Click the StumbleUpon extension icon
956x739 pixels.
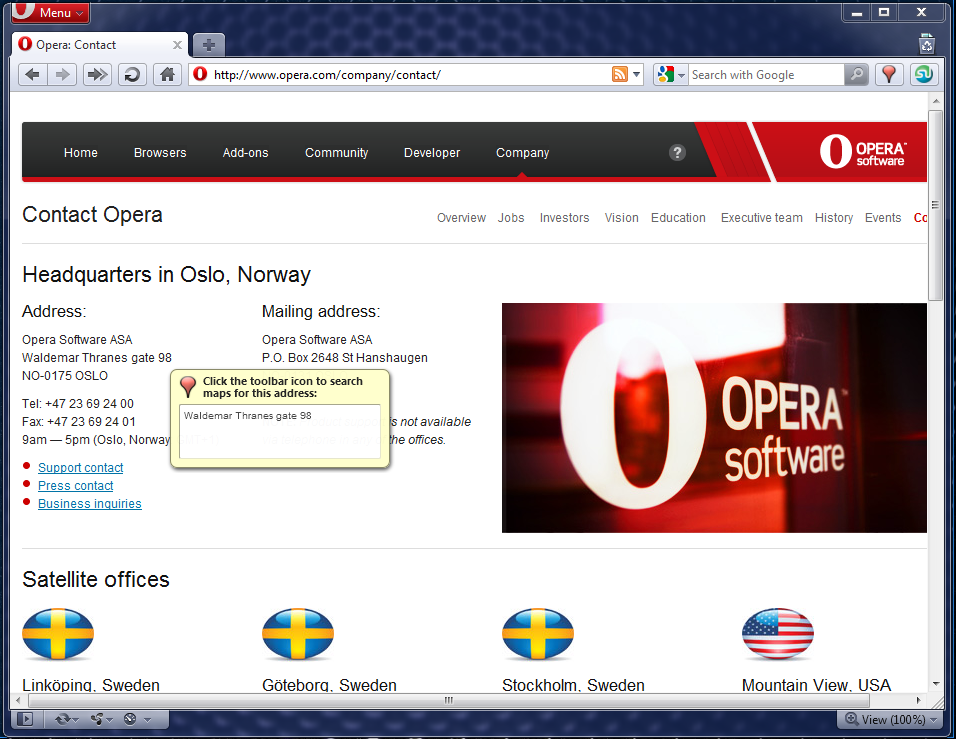[924, 74]
